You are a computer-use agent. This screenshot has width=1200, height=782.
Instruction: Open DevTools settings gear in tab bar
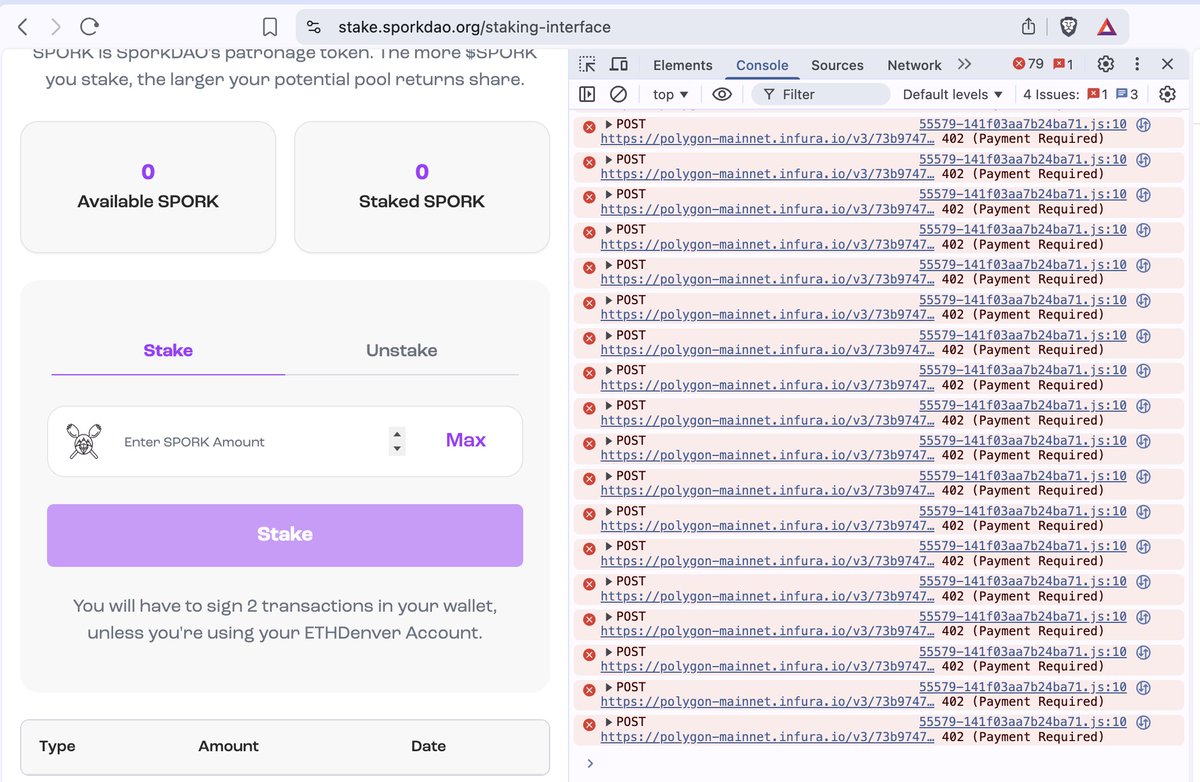pos(1105,64)
